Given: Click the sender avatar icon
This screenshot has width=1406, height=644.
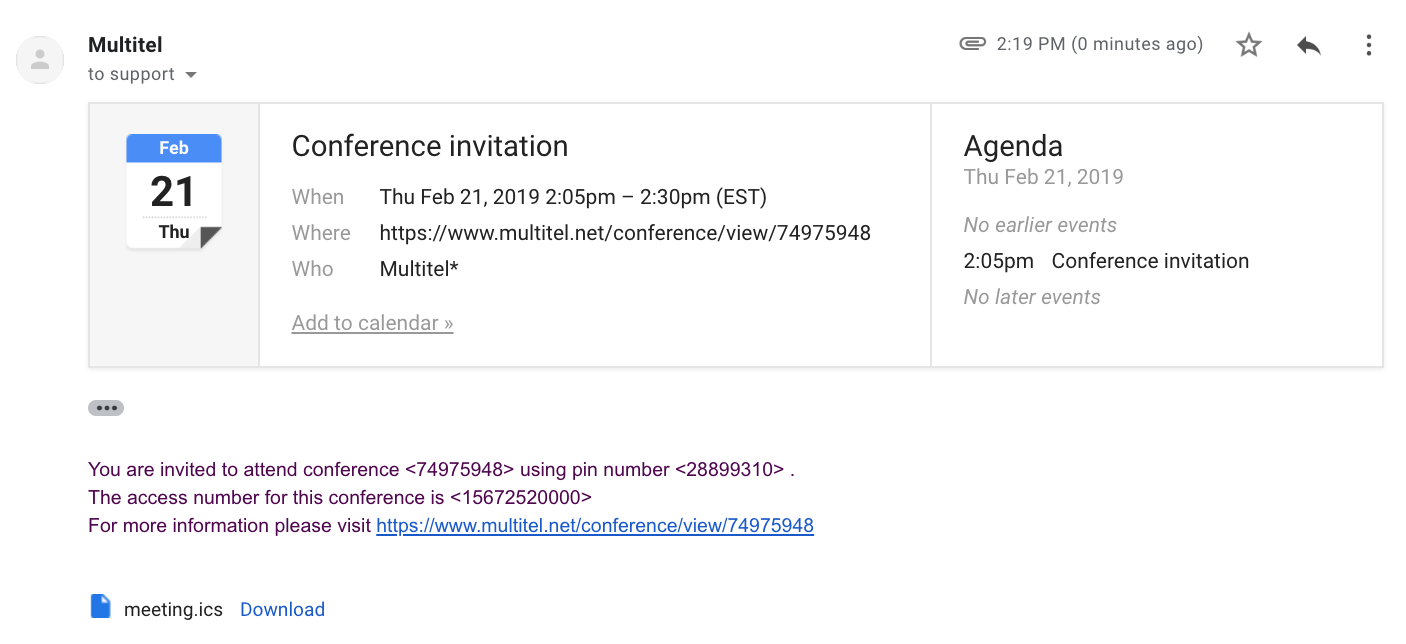Looking at the screenshot, I should click(x=41, y=59).
